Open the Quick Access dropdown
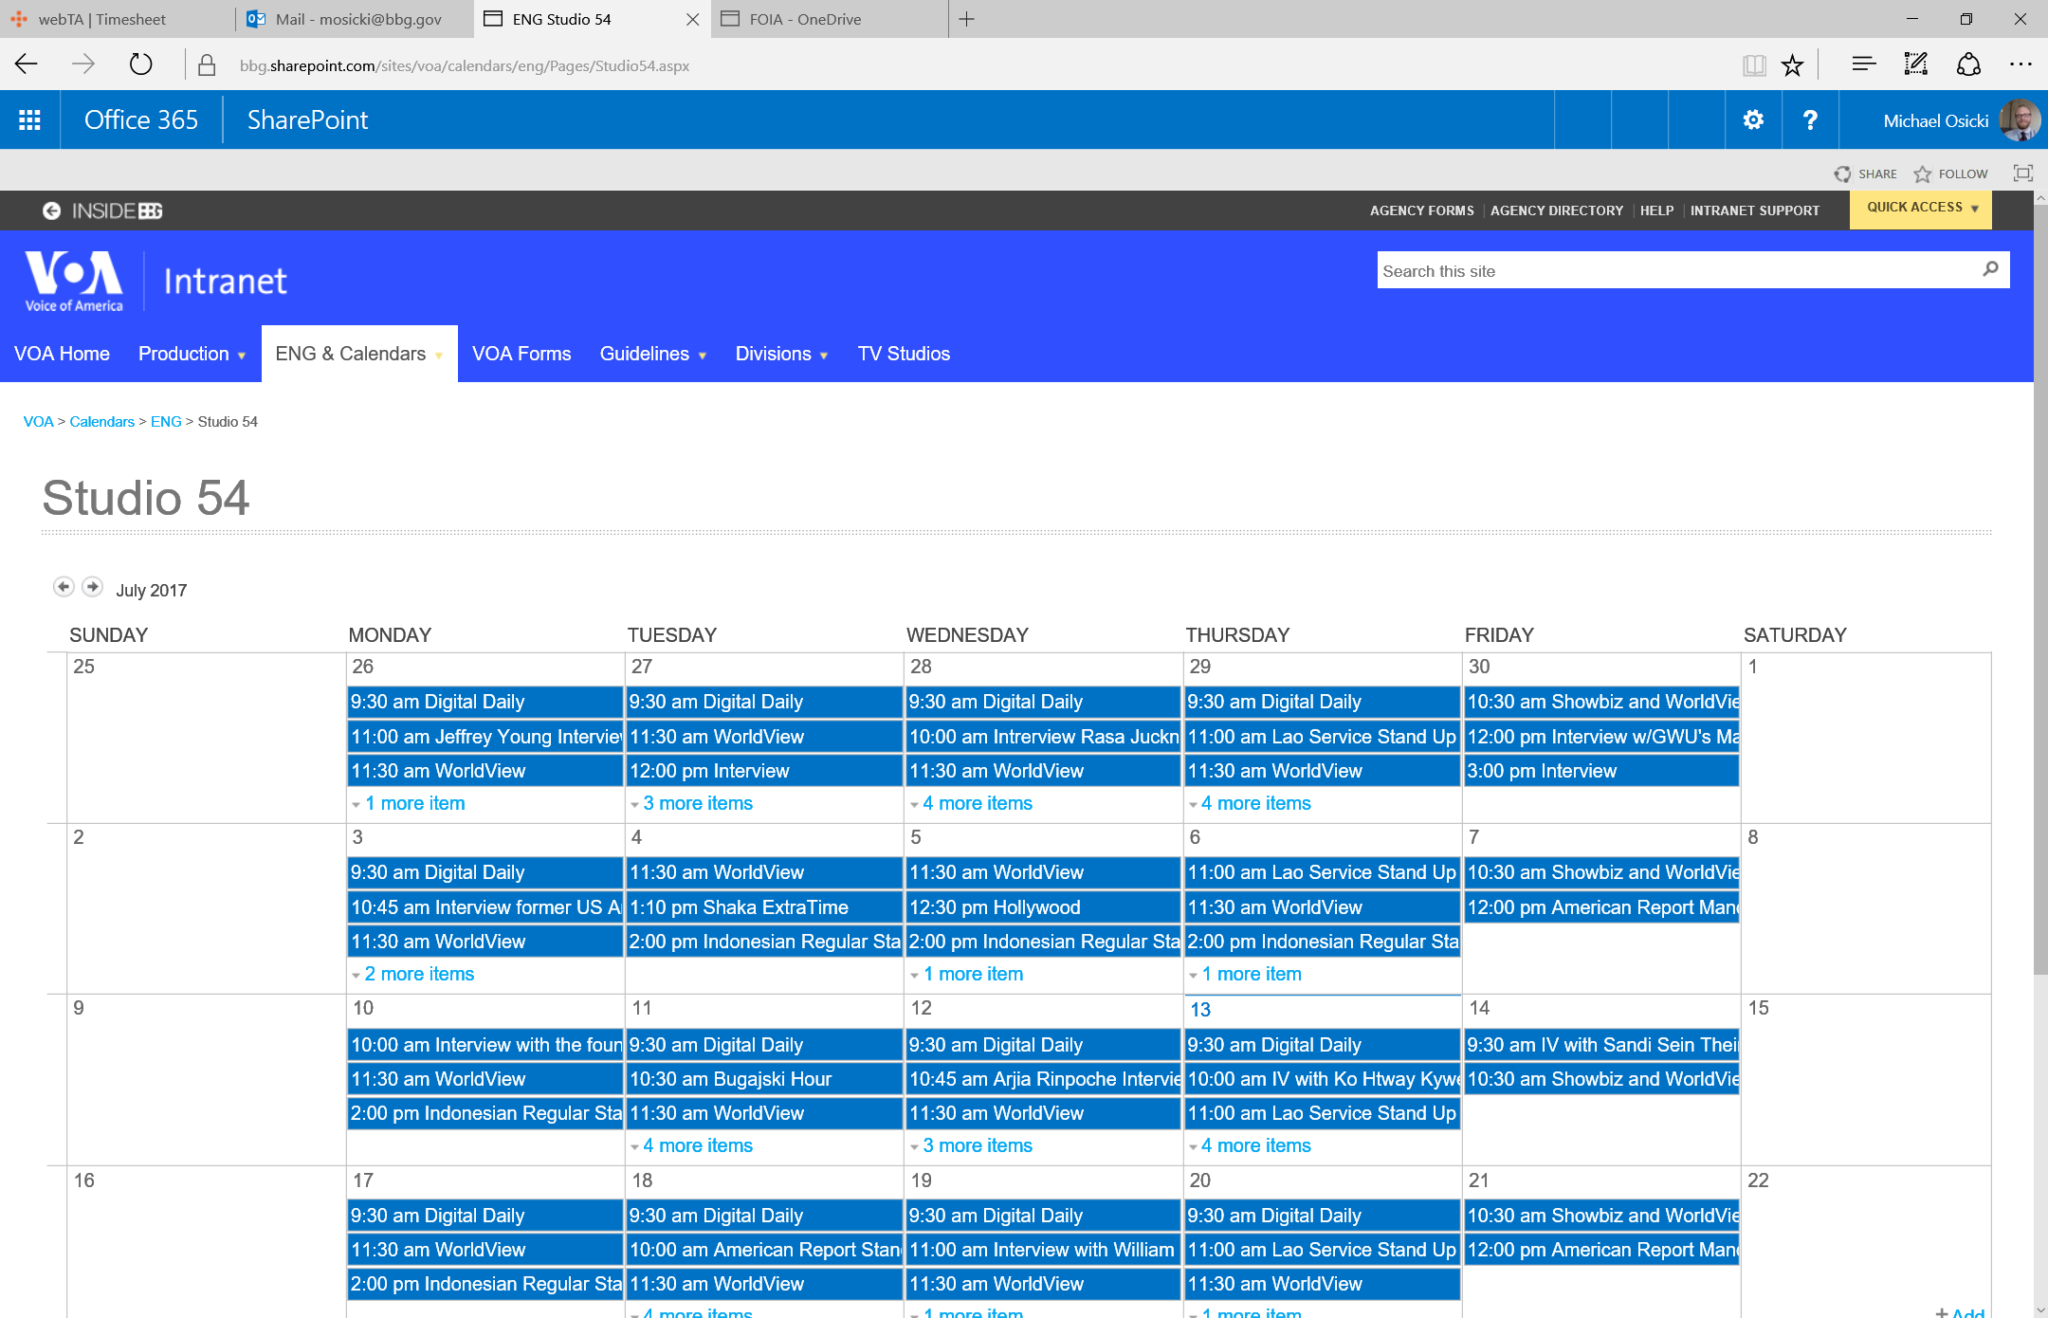2048x1318 pixels. tap(1920, 208)
